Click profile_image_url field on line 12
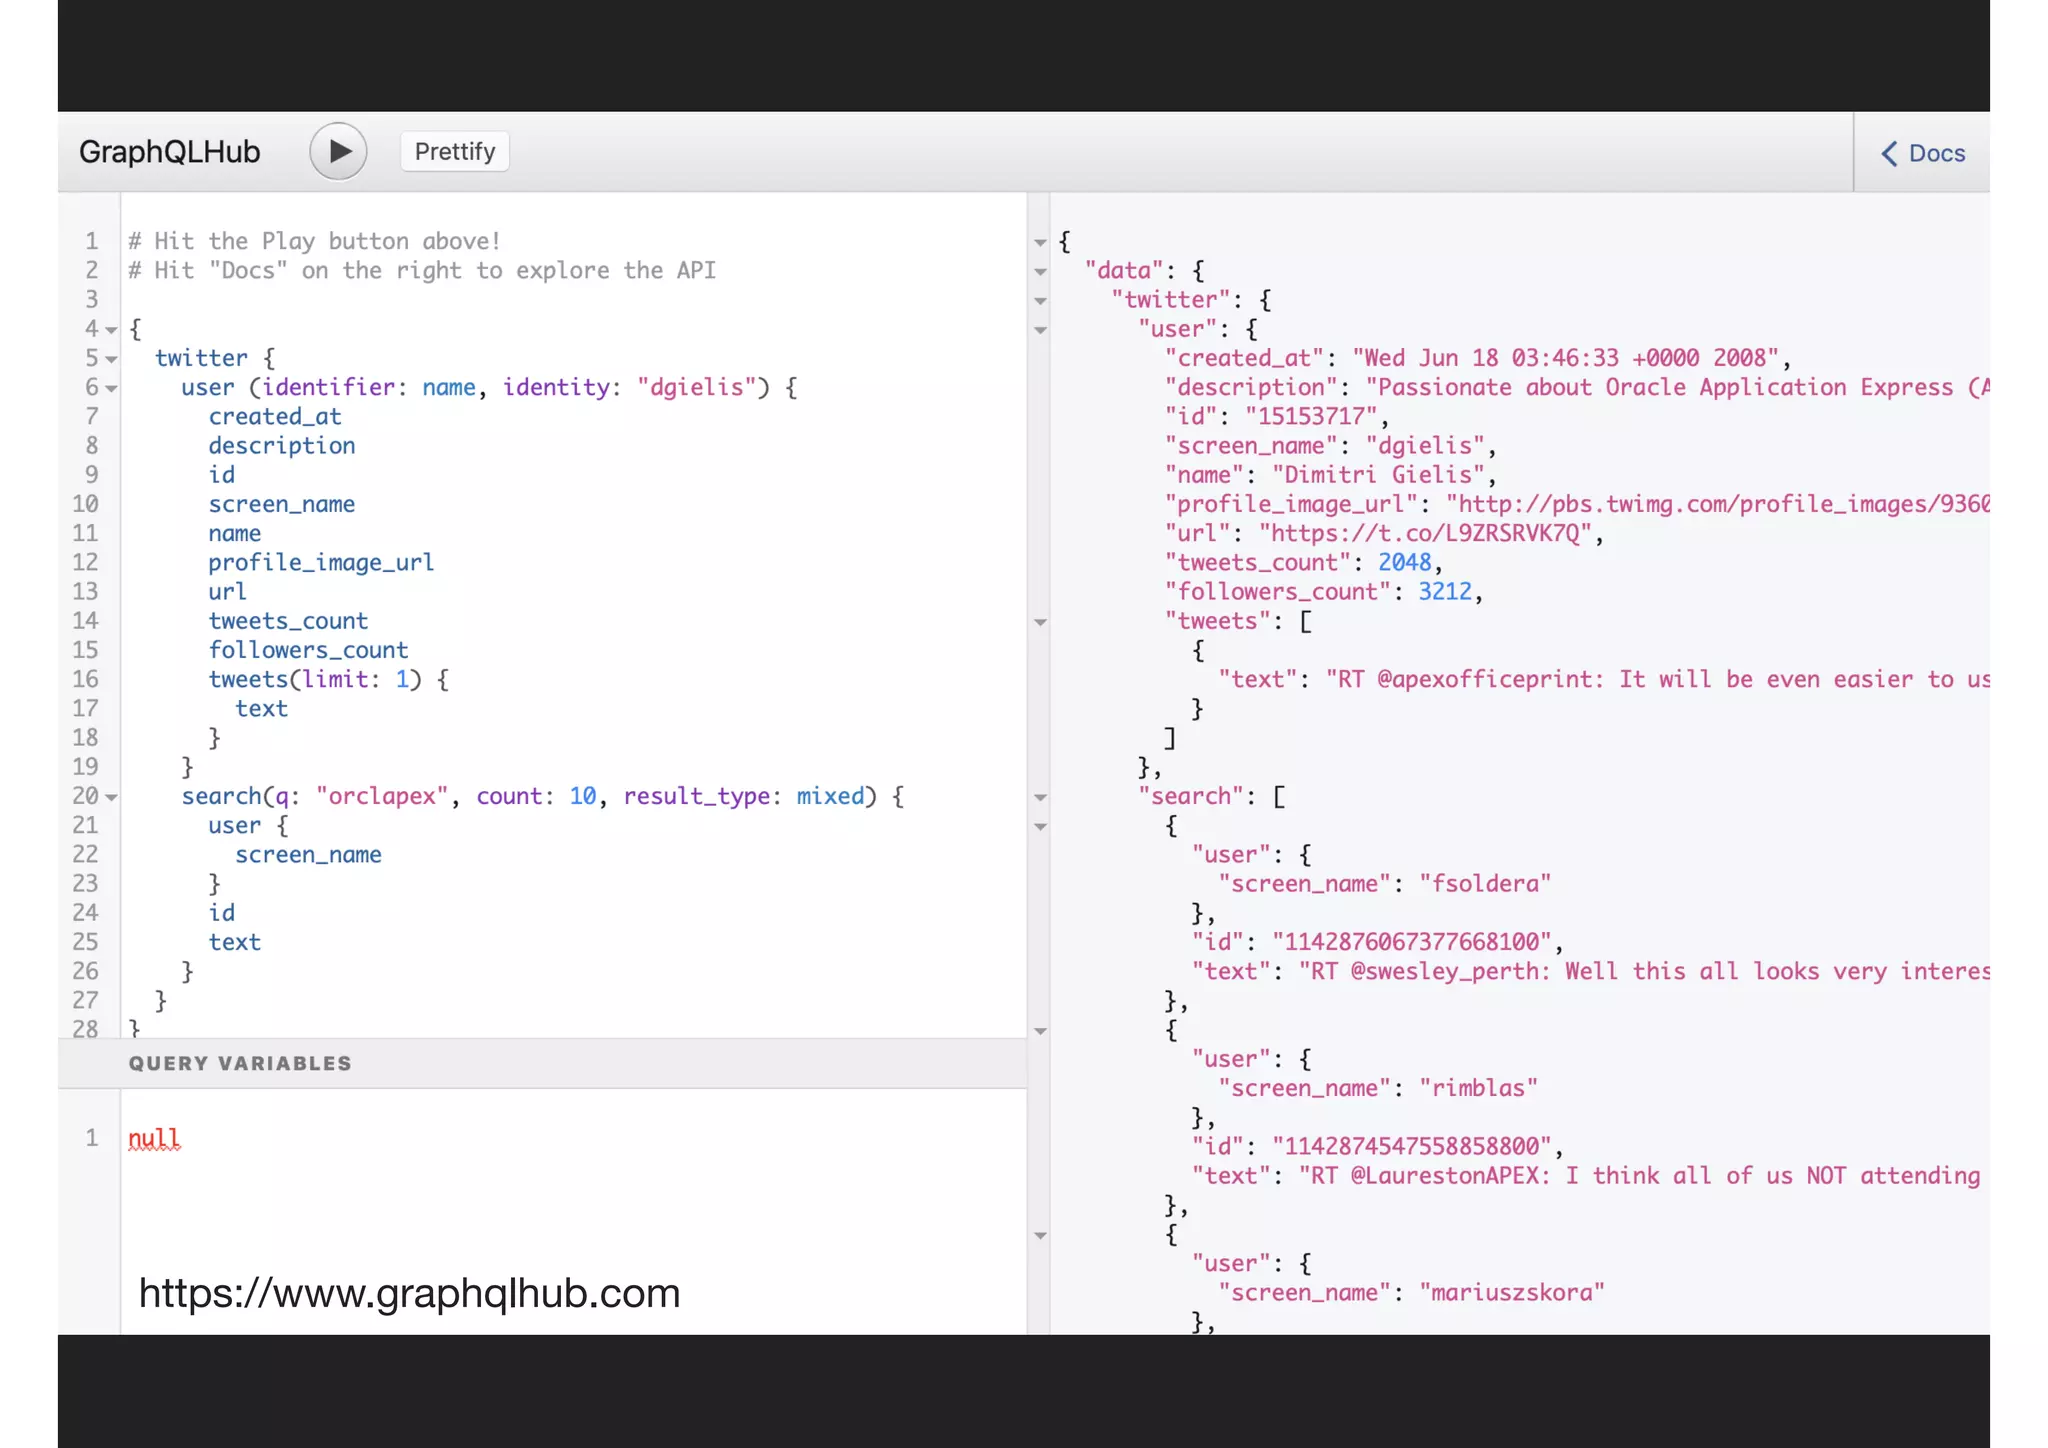This screenshot has height=1448, width=2048. click(x=321, y=562)
